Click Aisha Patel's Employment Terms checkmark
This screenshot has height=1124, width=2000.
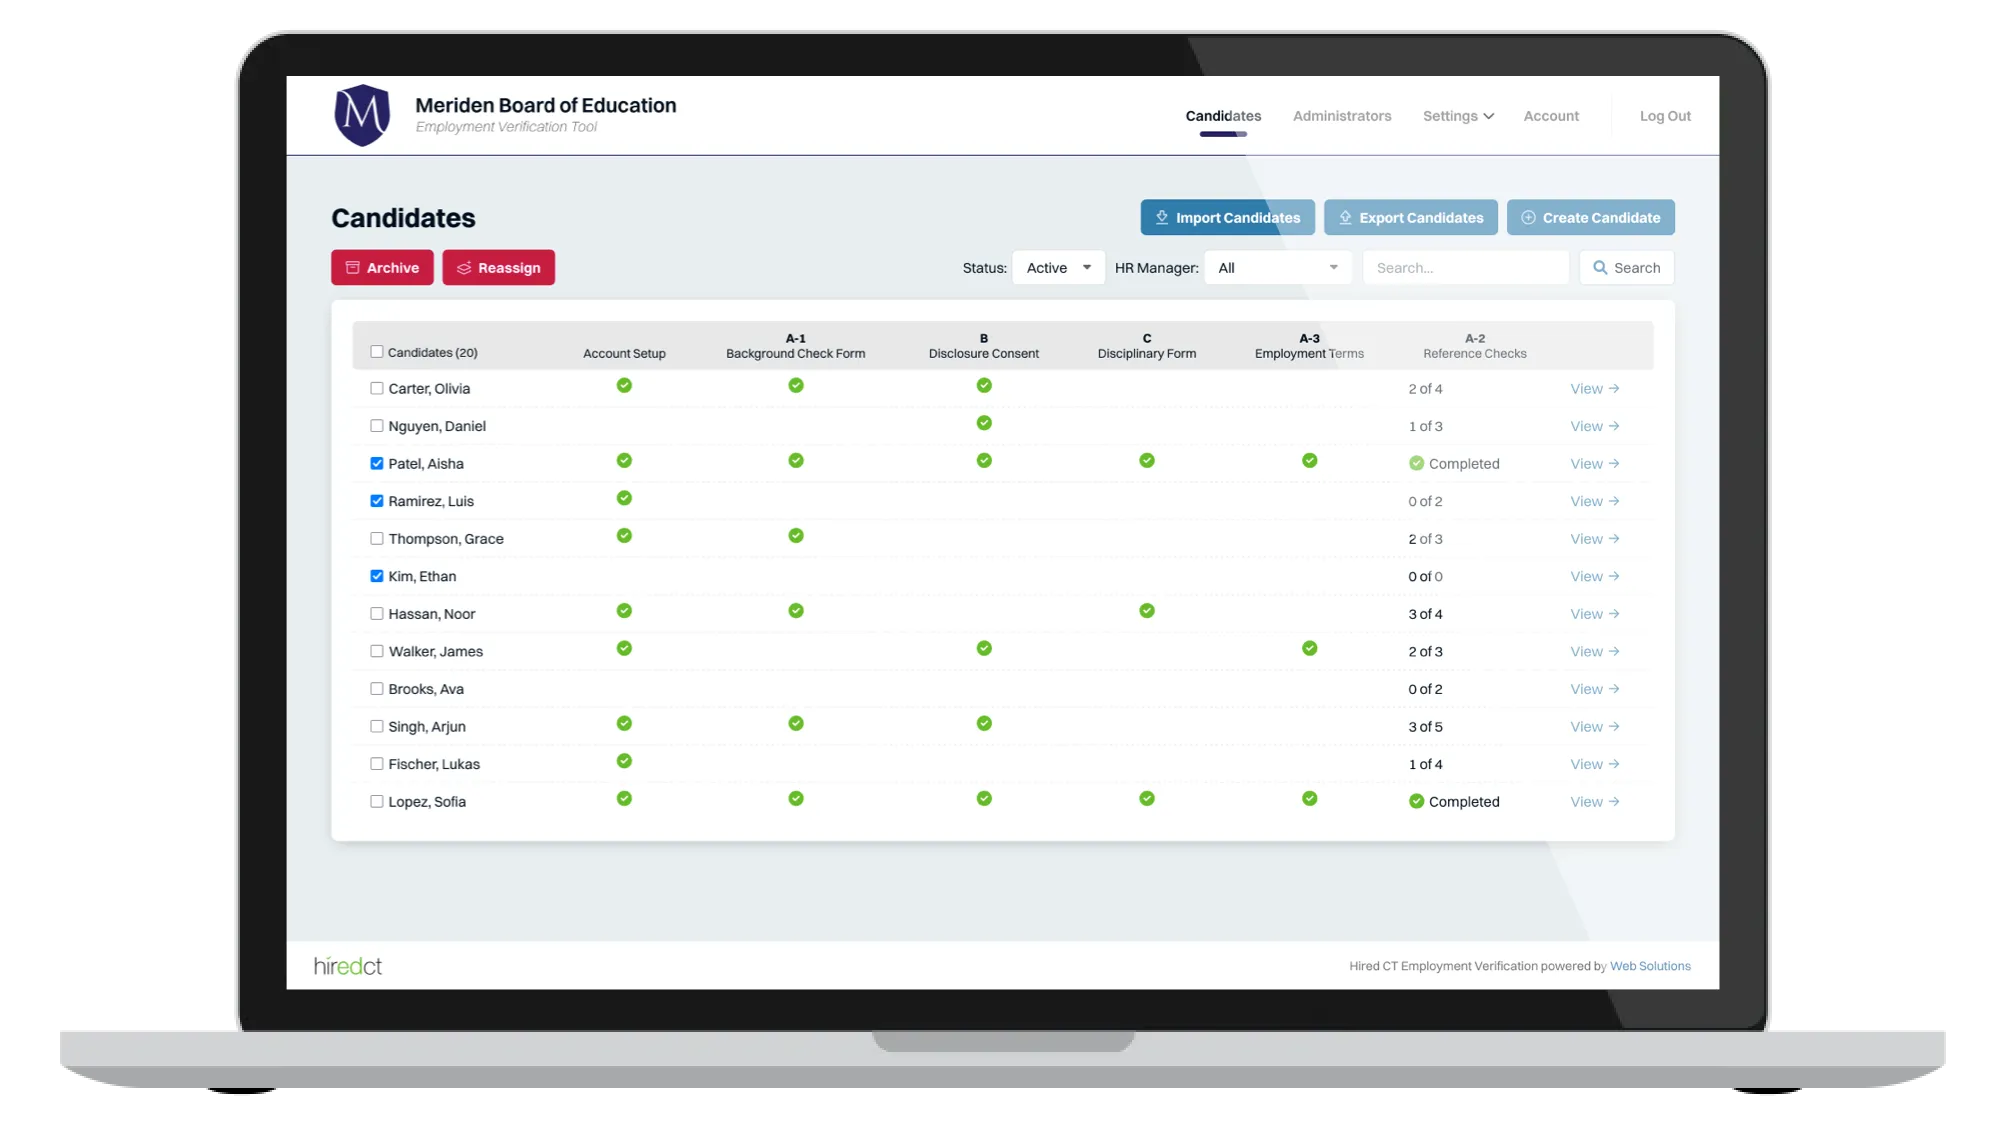coord(1309,460)
